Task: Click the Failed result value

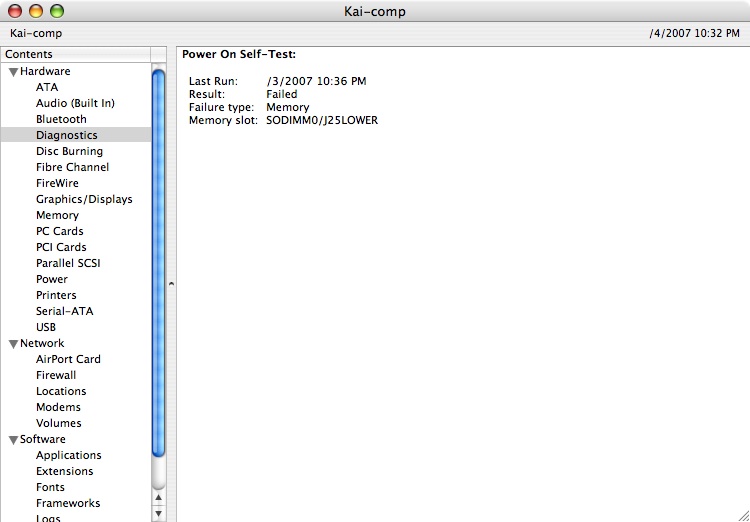Action: click(x=282, y=94)
